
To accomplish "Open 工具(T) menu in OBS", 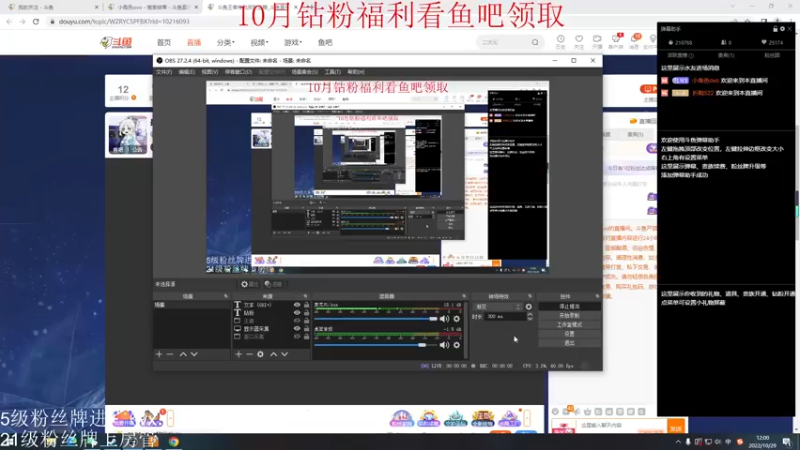I will pos(333,72).
